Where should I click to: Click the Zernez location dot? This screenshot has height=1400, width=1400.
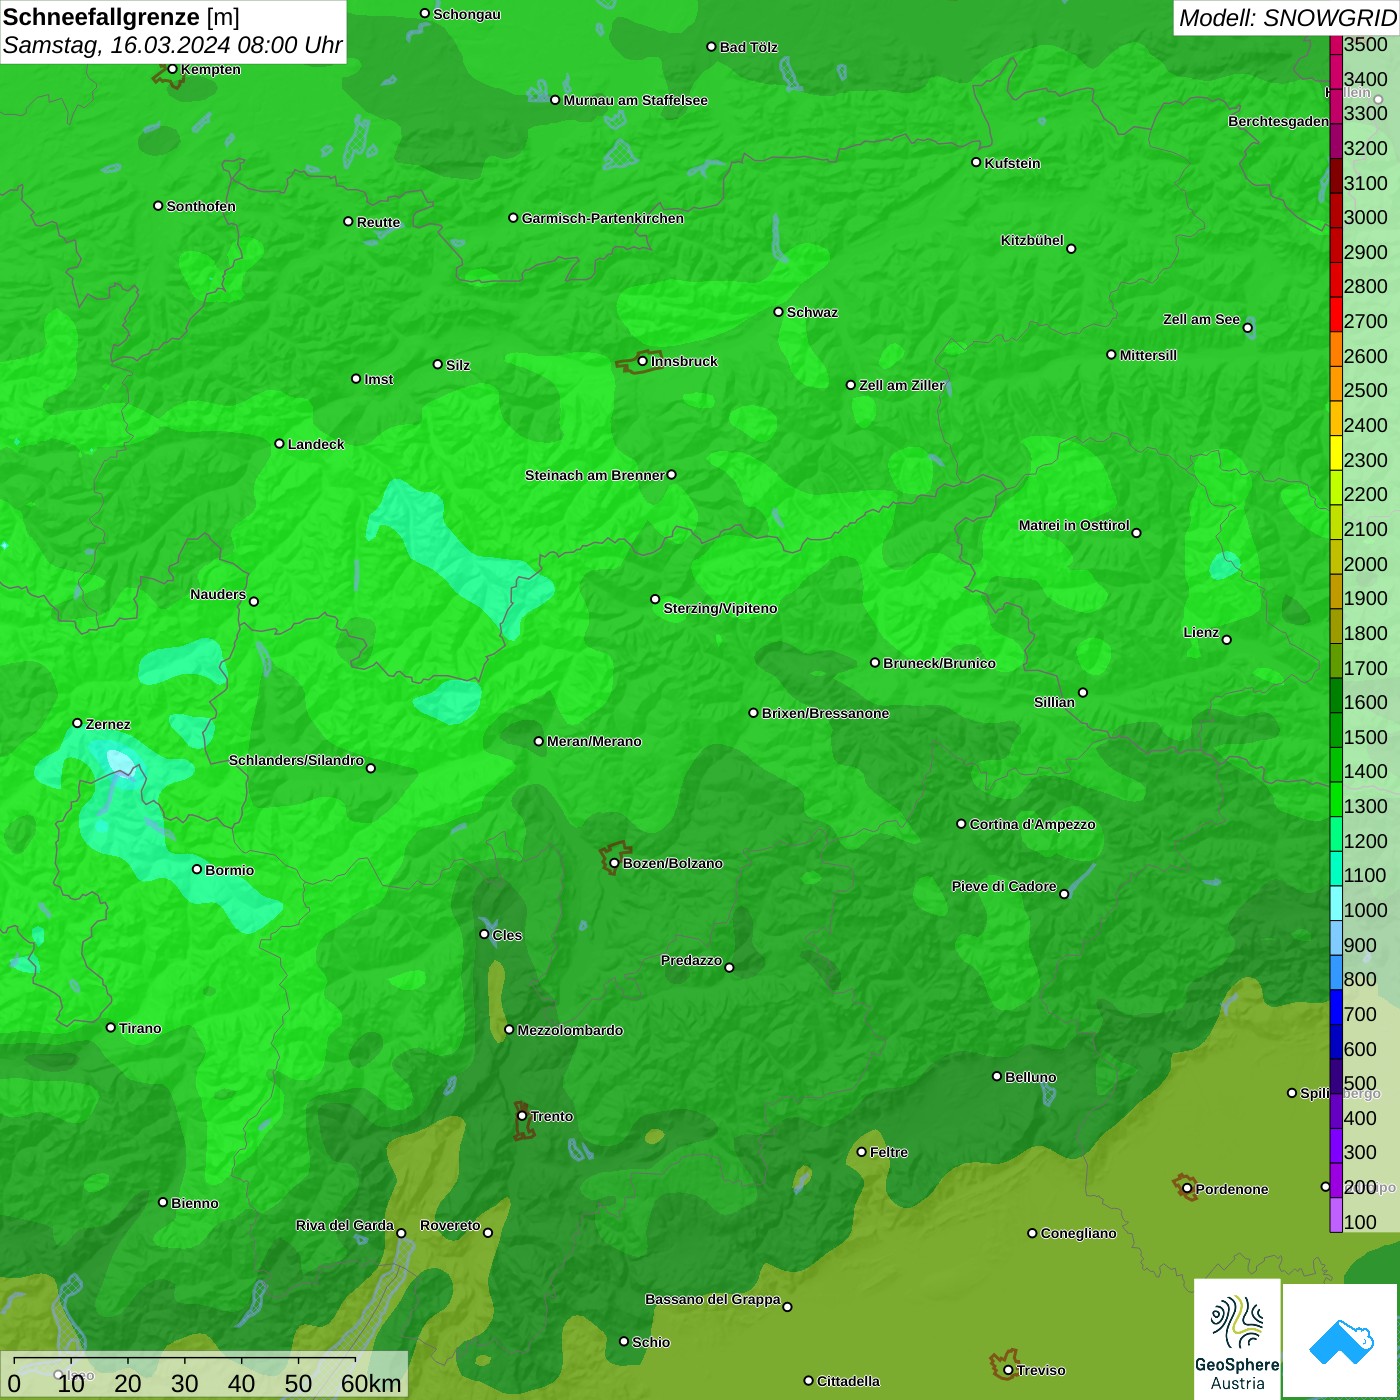(x=77, y=723)
